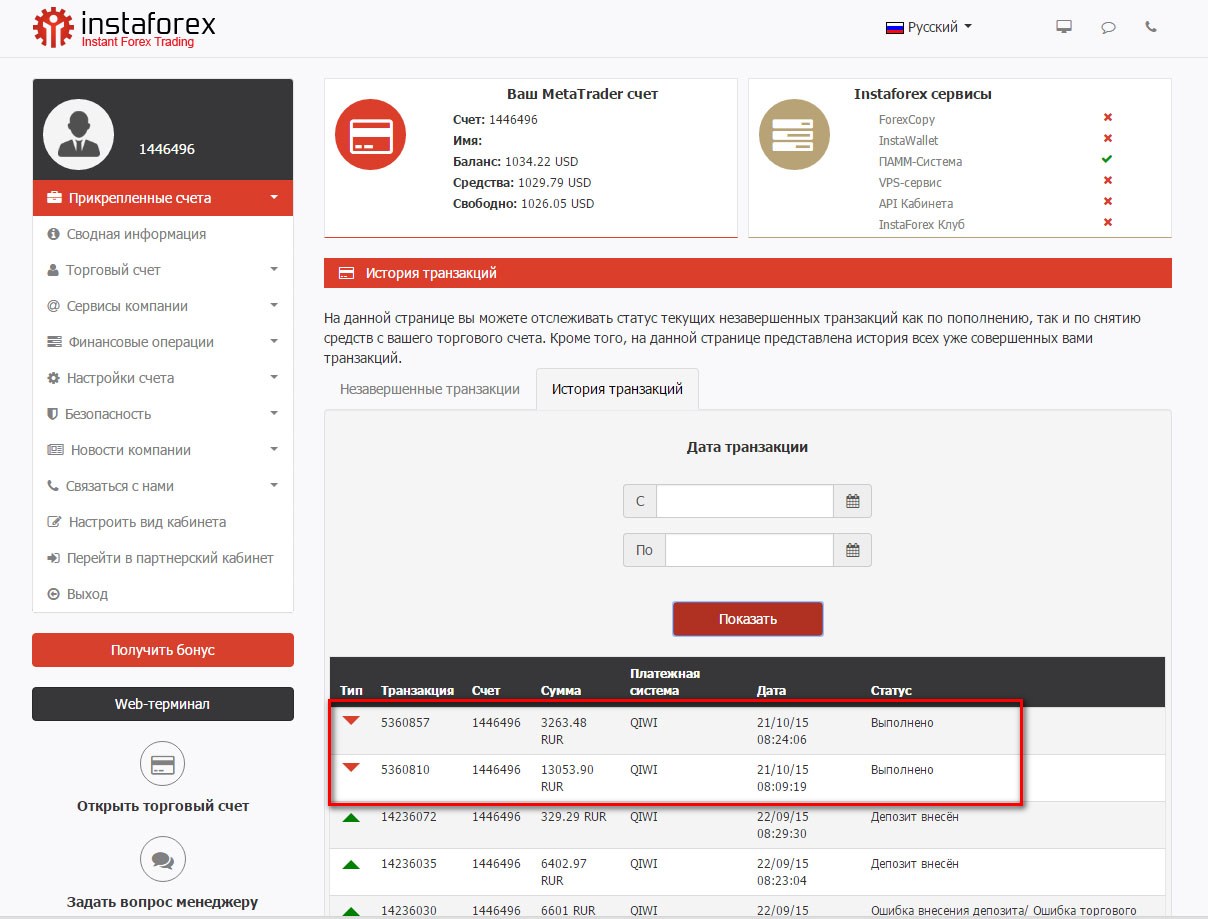
Task: Click red withdrawal arrow of transaction 5360810
Action: click(351, 768)
